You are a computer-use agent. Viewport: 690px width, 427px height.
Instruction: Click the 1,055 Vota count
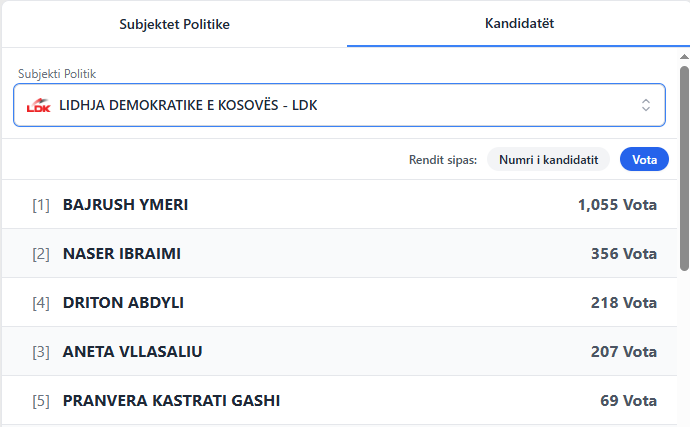pos(617,205)
